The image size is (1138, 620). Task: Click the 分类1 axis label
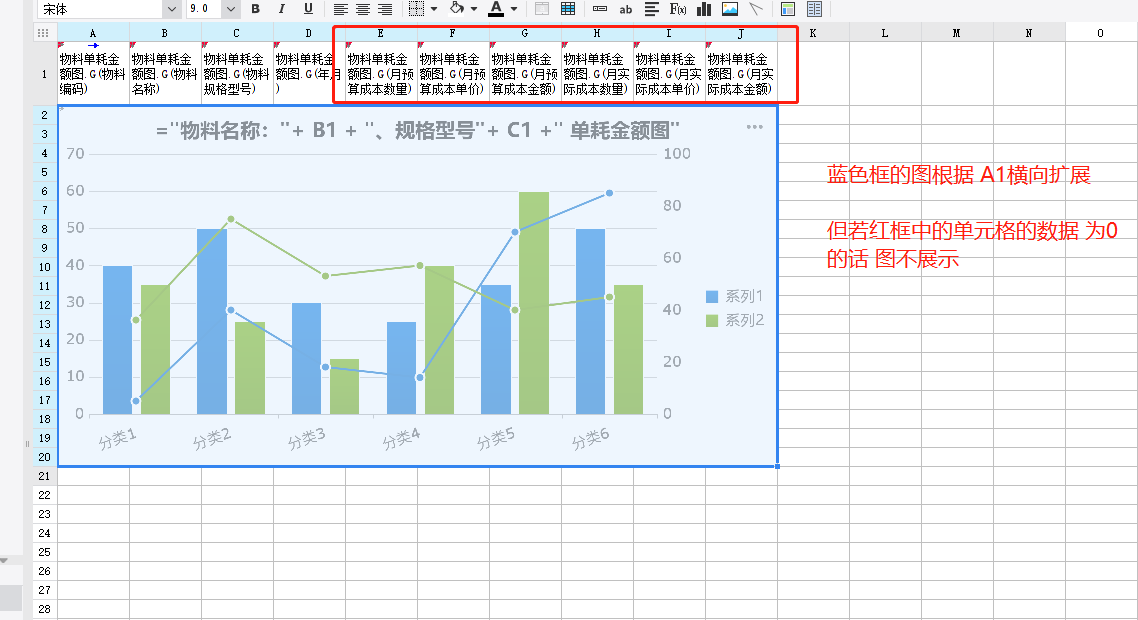pyautogui.click(x=118, y=439)
